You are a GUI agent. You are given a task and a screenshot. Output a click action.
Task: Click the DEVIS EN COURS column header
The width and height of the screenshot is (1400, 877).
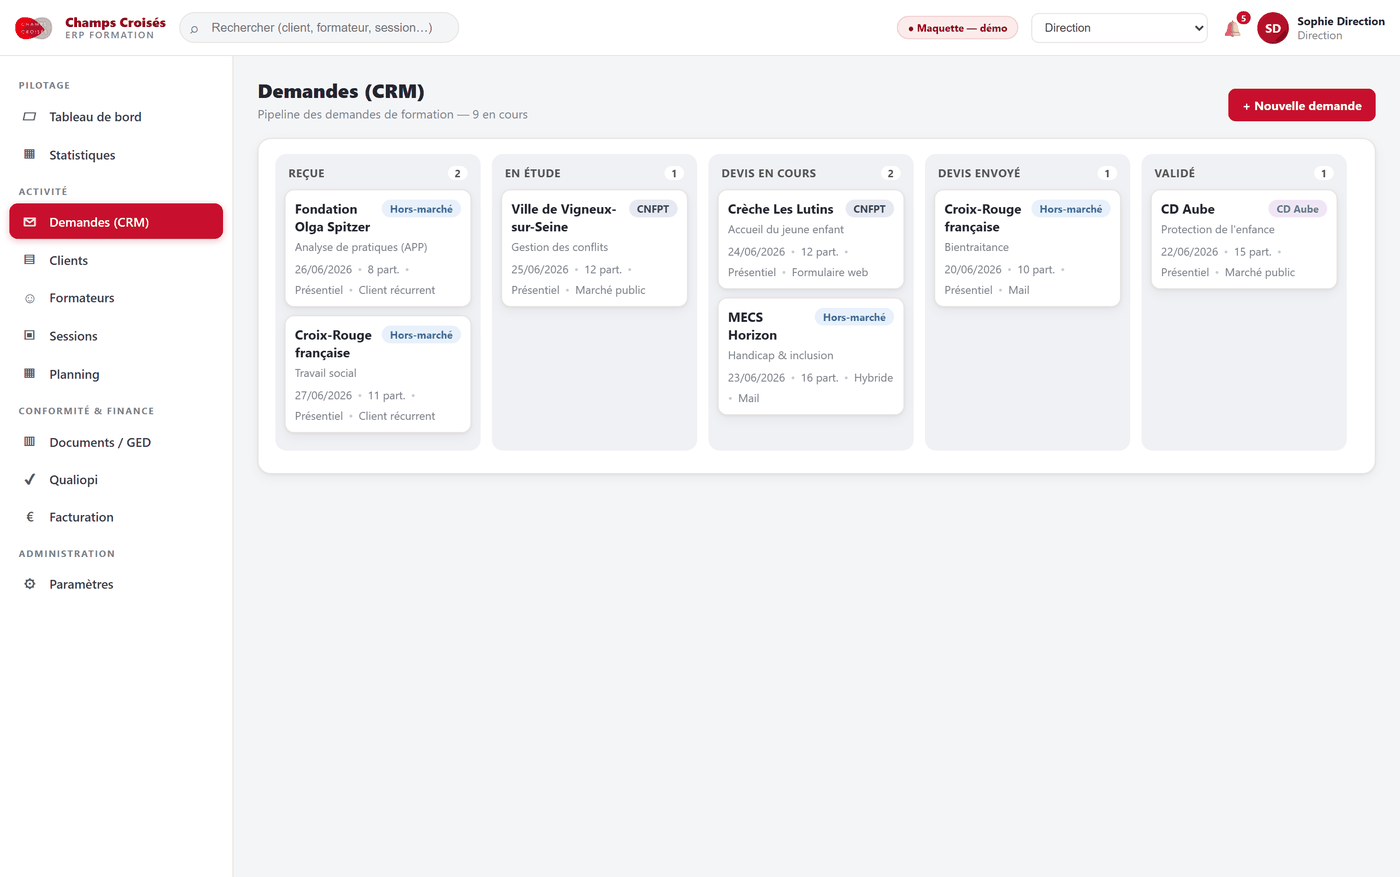(768, 173)
